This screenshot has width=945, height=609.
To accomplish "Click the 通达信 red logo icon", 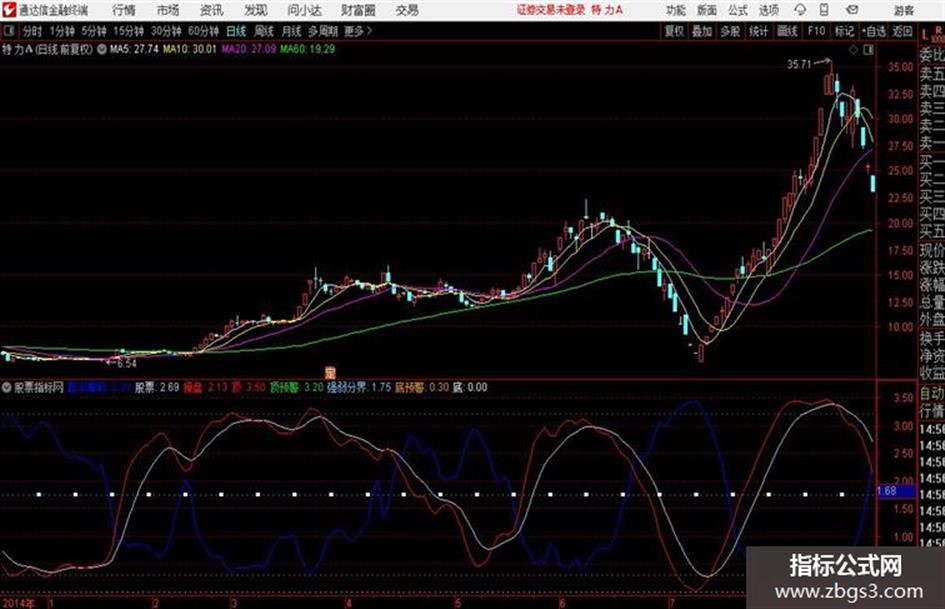I will pyautogui.click(x=8, y=10).
